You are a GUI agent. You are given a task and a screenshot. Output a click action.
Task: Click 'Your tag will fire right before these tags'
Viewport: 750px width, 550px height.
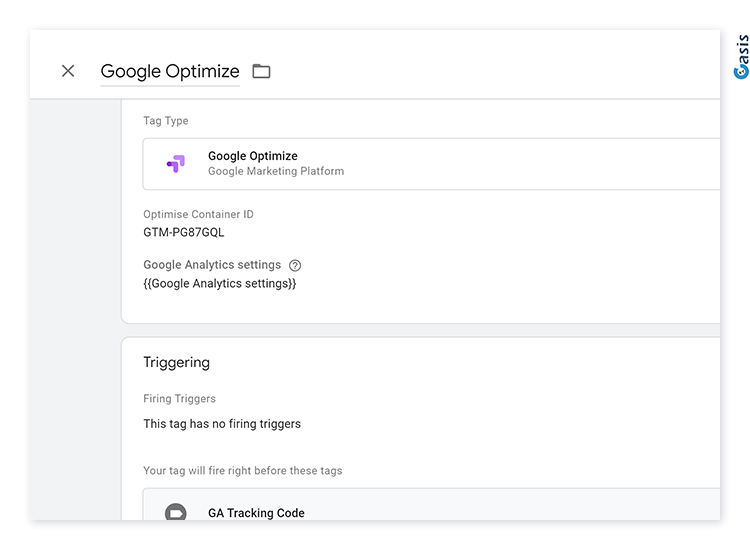pyautogui.click(x=243, y=471)
